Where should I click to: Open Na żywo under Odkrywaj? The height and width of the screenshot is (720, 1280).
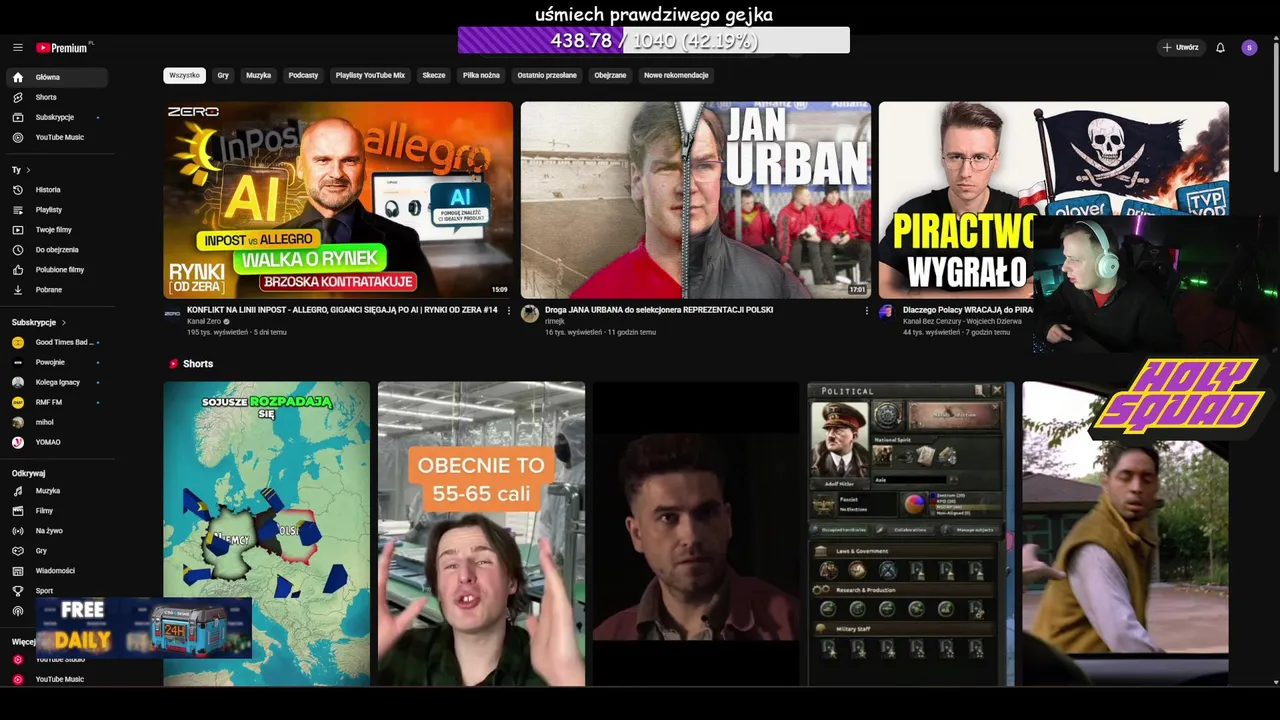coord(57,530)
